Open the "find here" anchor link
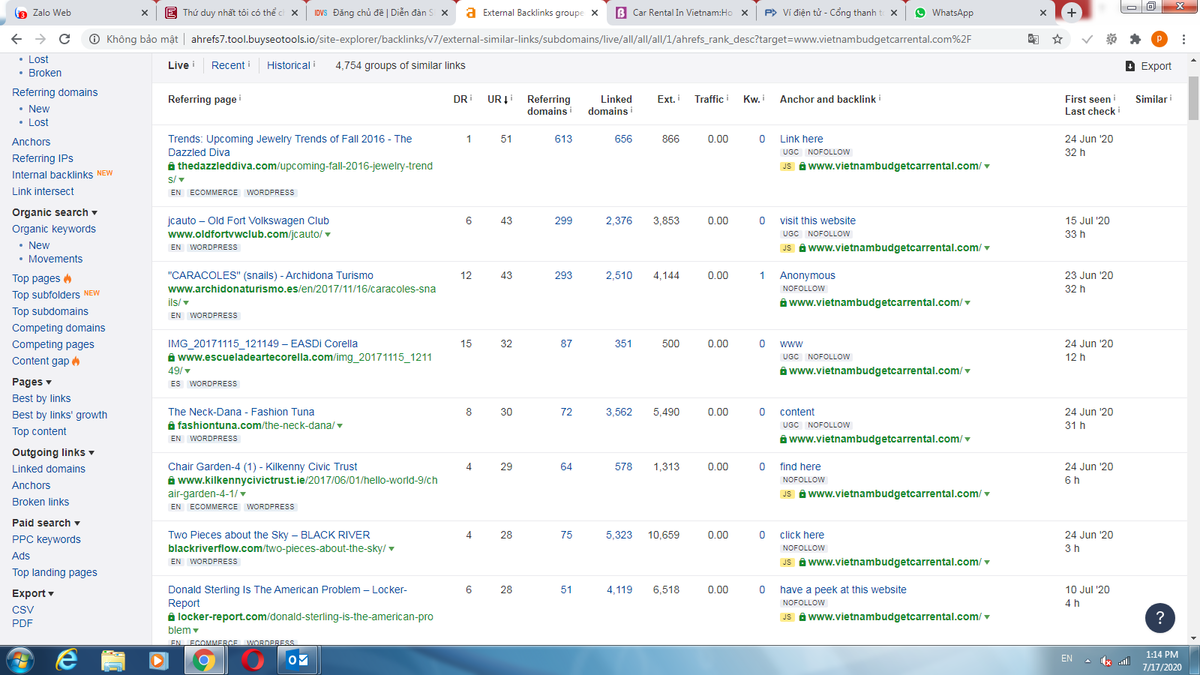Viewport: 1200px width, 675px height. [x=800, y=467]
